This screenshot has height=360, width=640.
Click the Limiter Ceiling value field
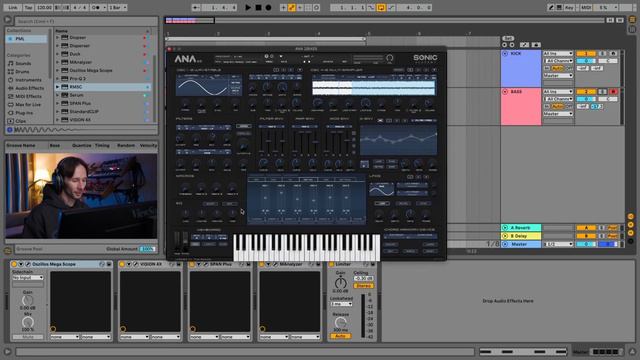363,278
